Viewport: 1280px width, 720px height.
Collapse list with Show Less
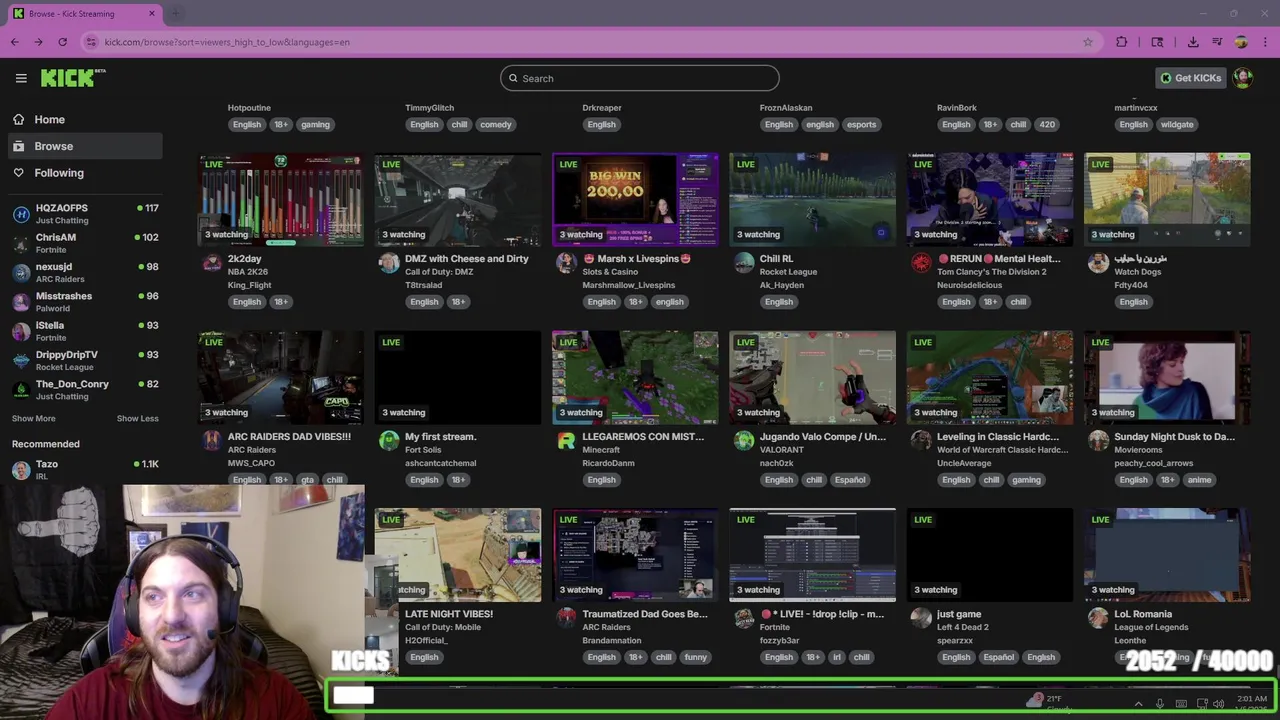(x=137, y=418)
